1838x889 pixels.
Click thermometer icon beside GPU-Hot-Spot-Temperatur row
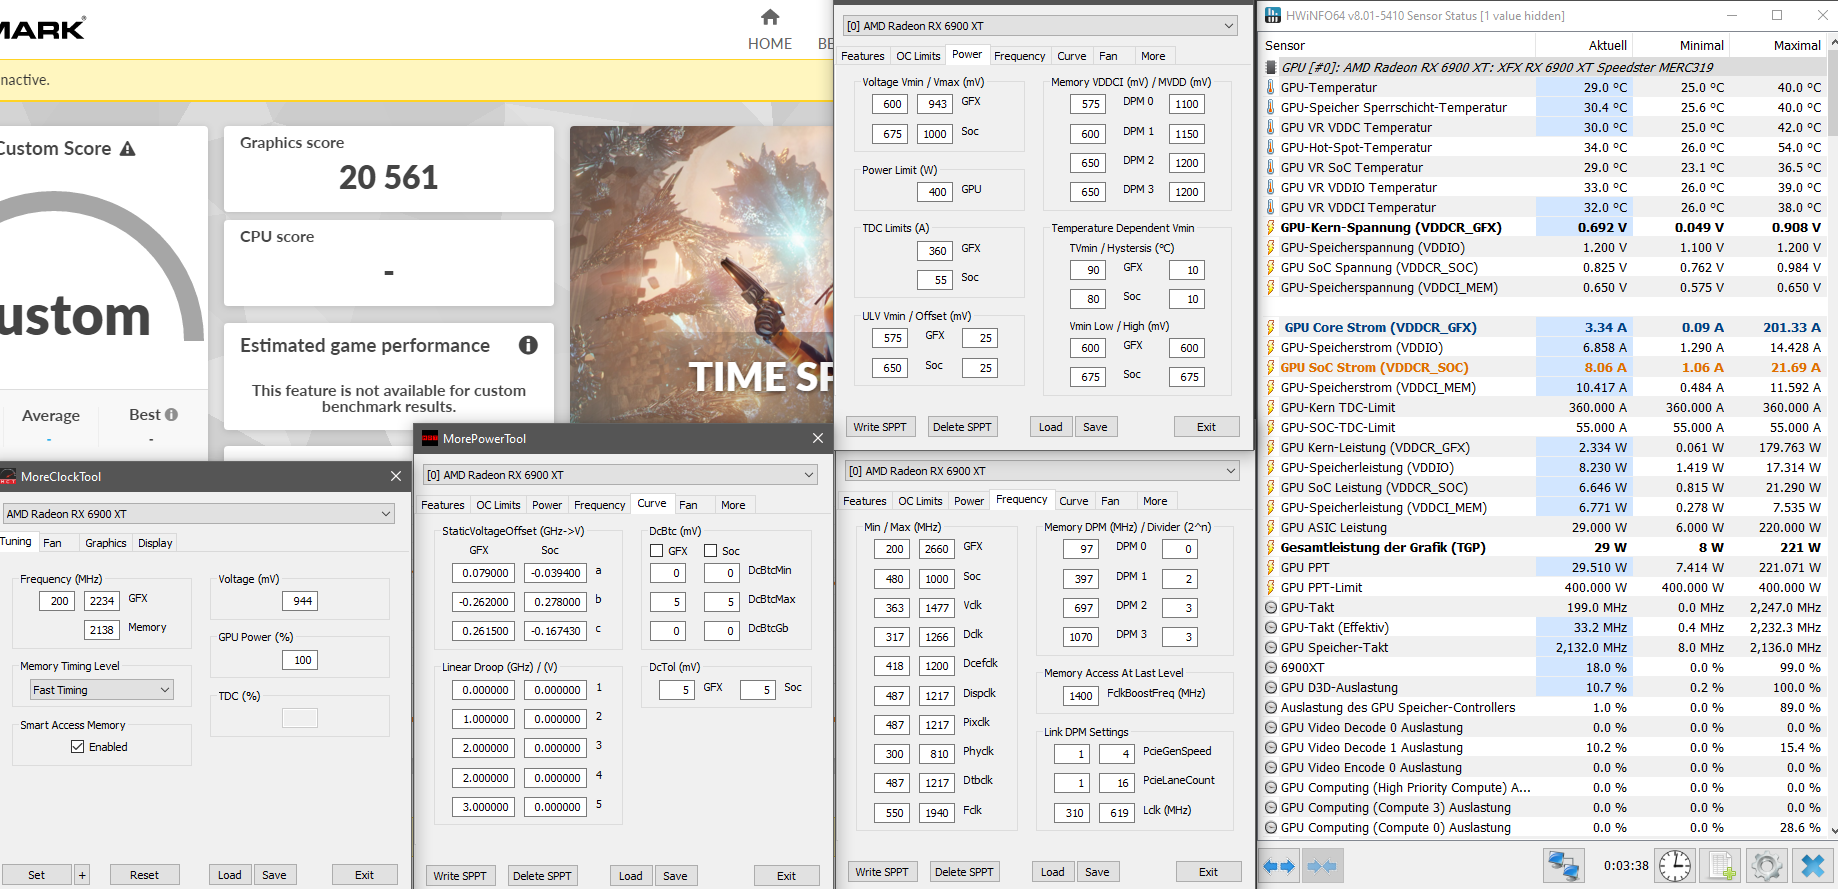click(x=1271, y=147)
